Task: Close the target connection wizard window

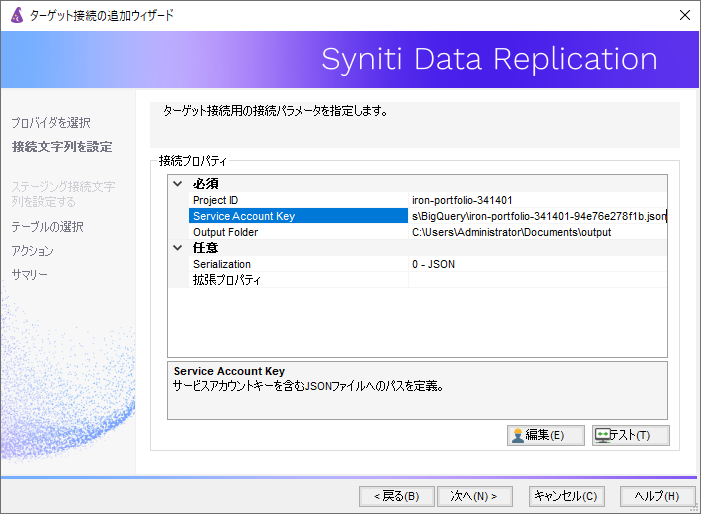Action: (684, 15)
